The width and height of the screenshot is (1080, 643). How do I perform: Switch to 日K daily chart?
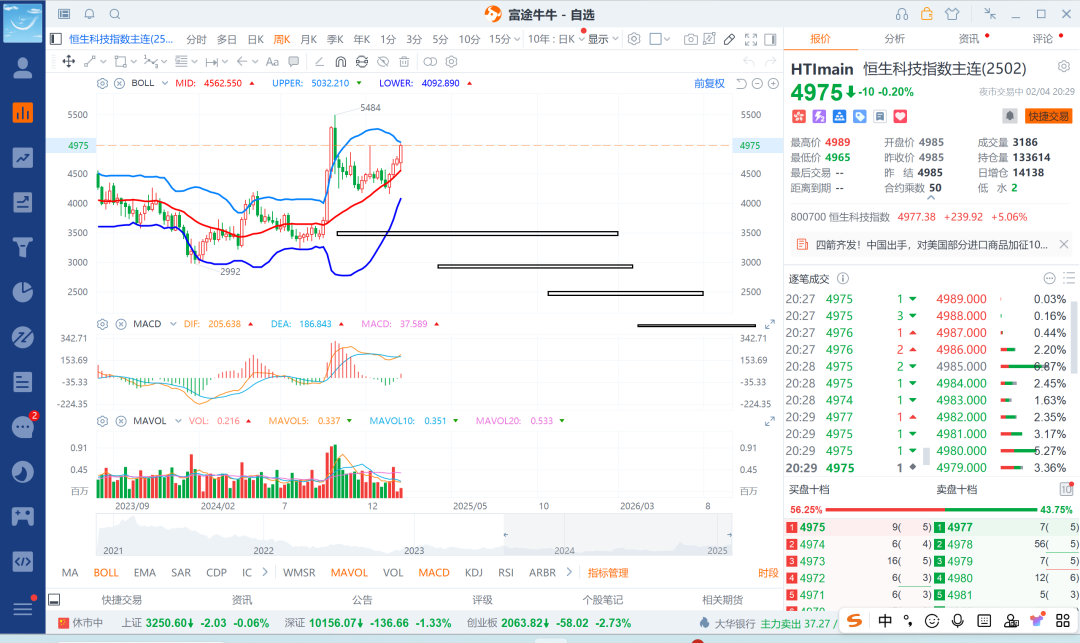click(x=256, y=39)
